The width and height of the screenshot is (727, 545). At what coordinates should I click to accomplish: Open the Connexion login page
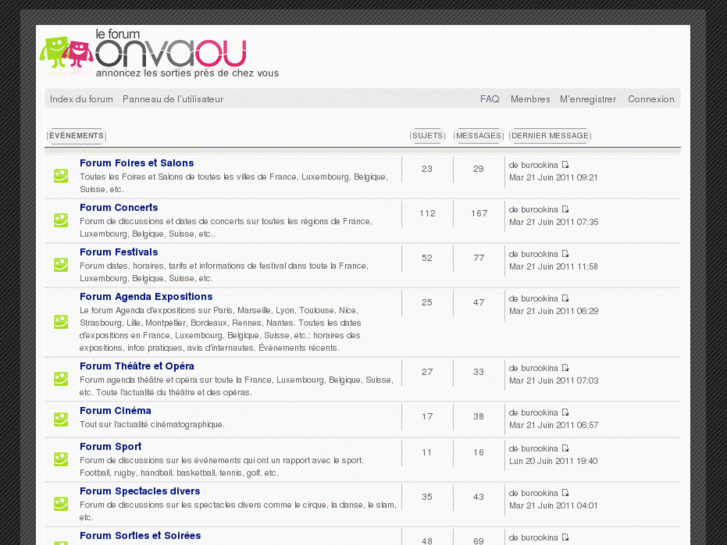(x=651, y=99)
